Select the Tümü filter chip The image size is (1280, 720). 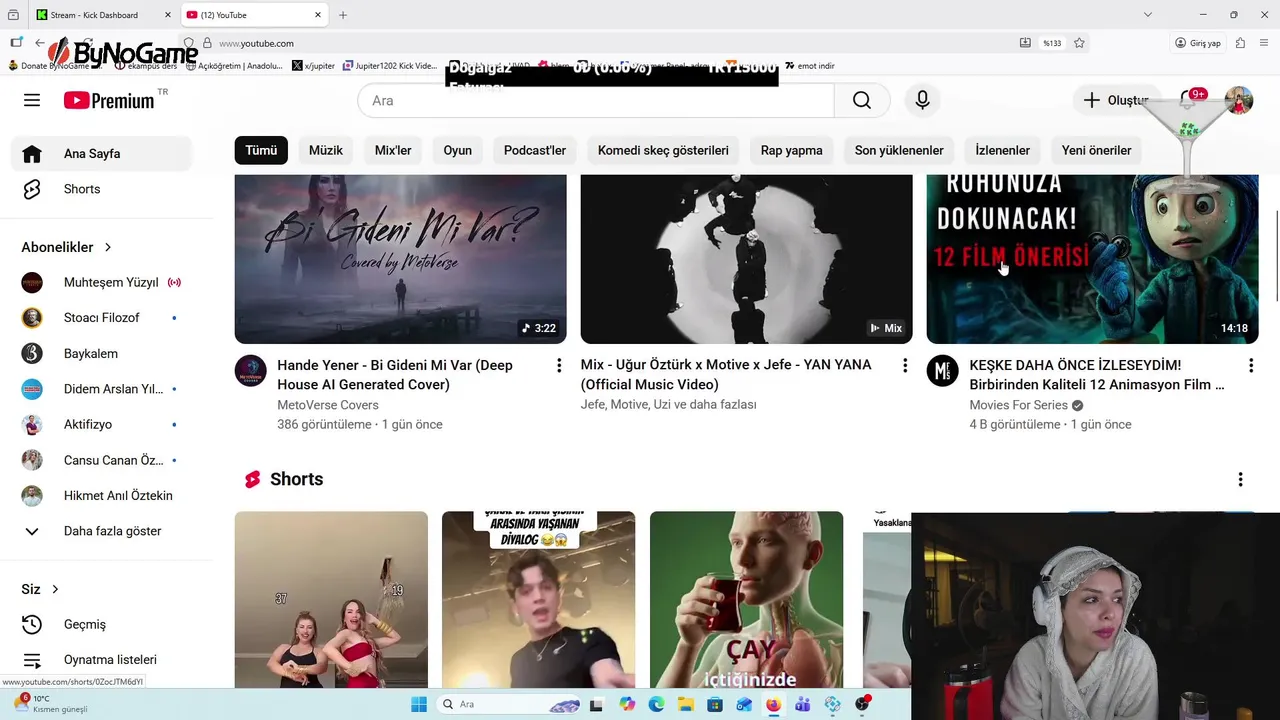(261, 150)
